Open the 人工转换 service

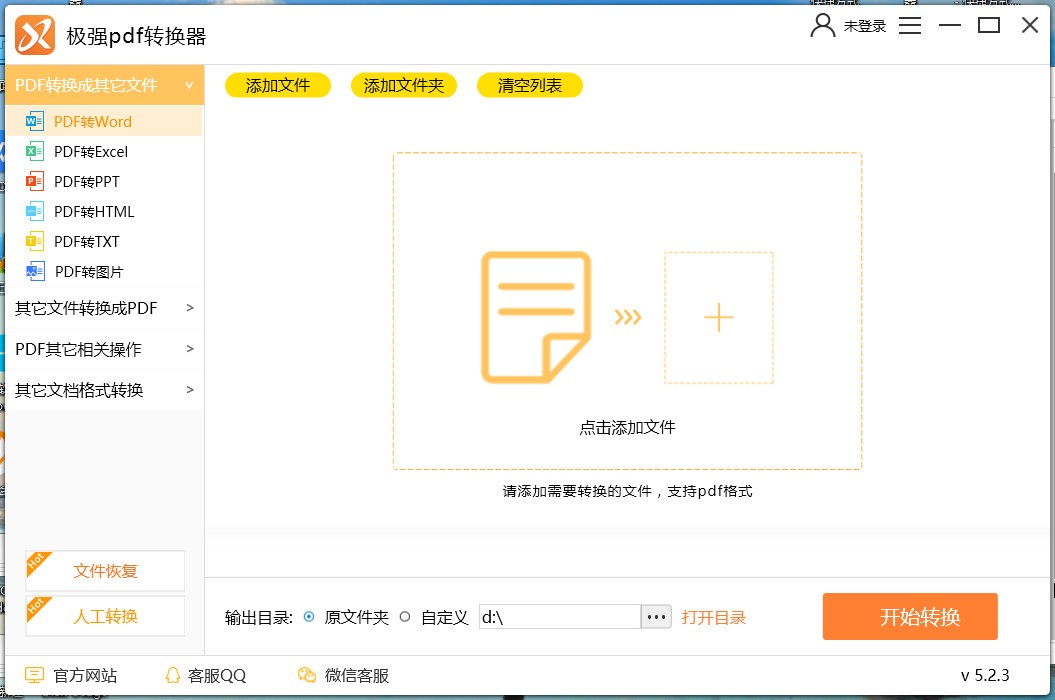(105, 616)
